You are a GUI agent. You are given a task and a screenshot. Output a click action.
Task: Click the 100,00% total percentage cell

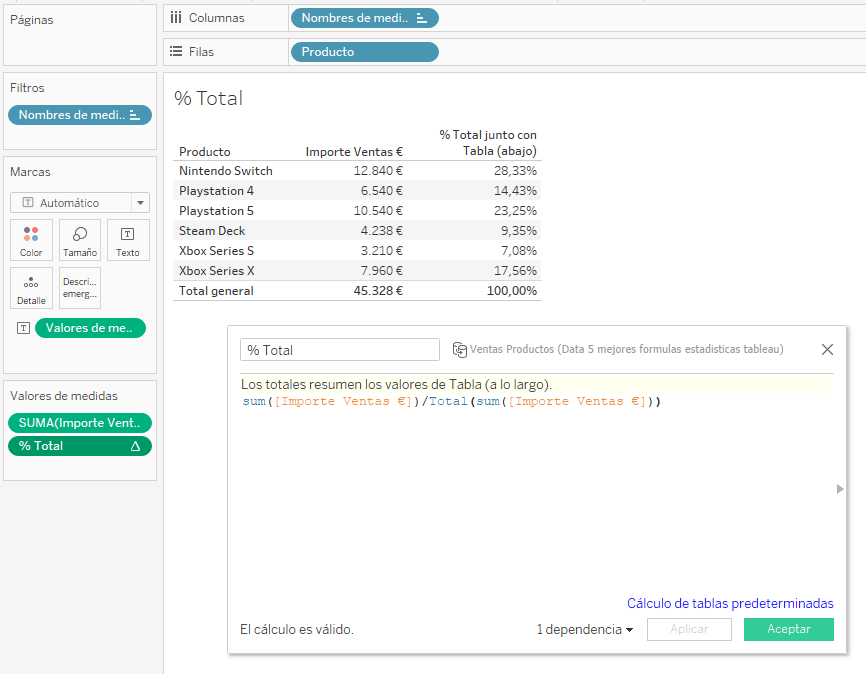pos(511,291)
